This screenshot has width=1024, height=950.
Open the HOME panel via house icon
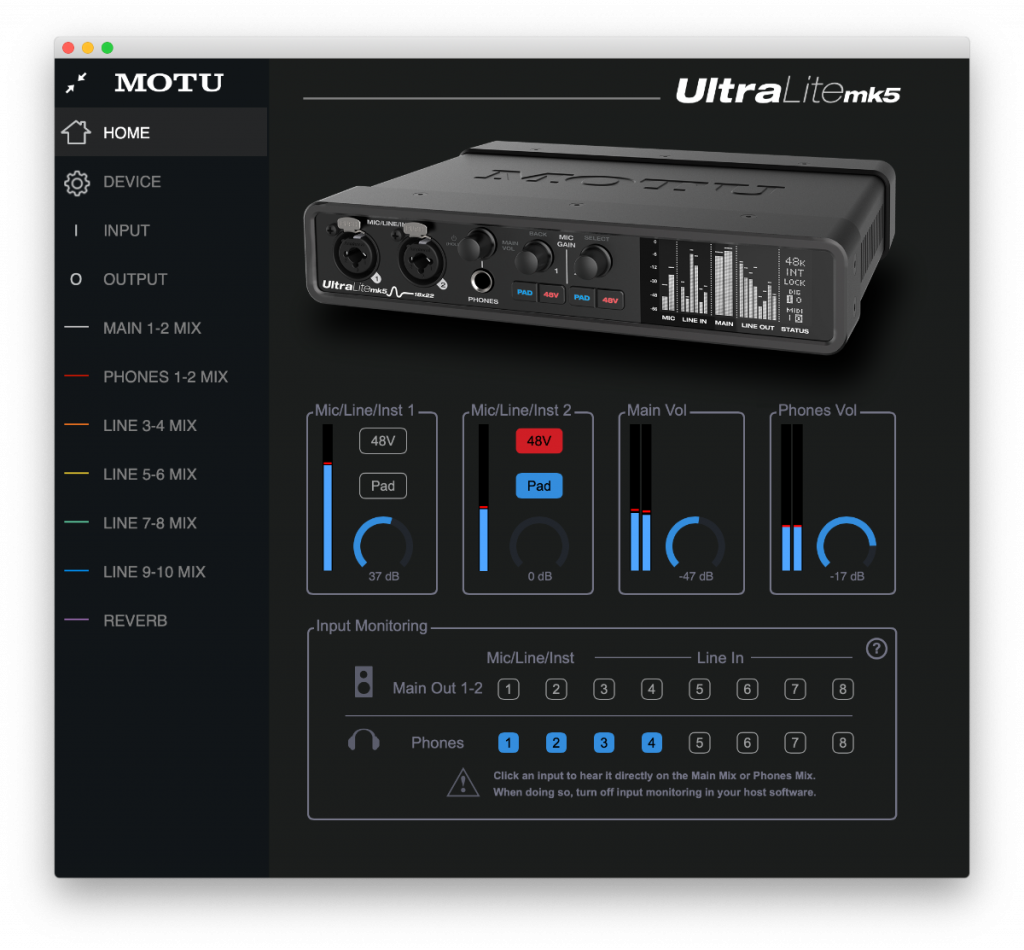76,132
